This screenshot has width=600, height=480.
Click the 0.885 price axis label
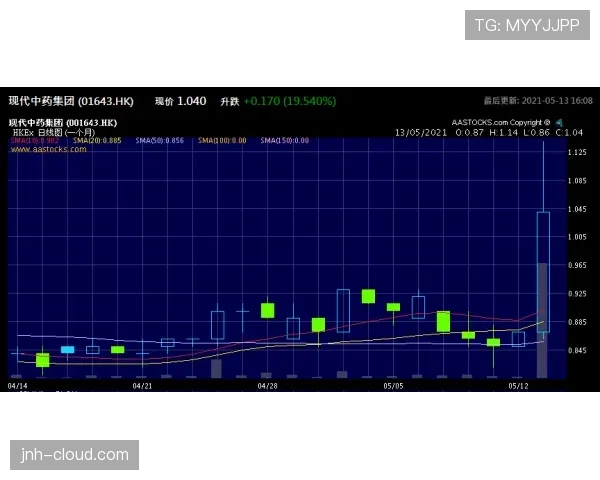click(577, 322)
